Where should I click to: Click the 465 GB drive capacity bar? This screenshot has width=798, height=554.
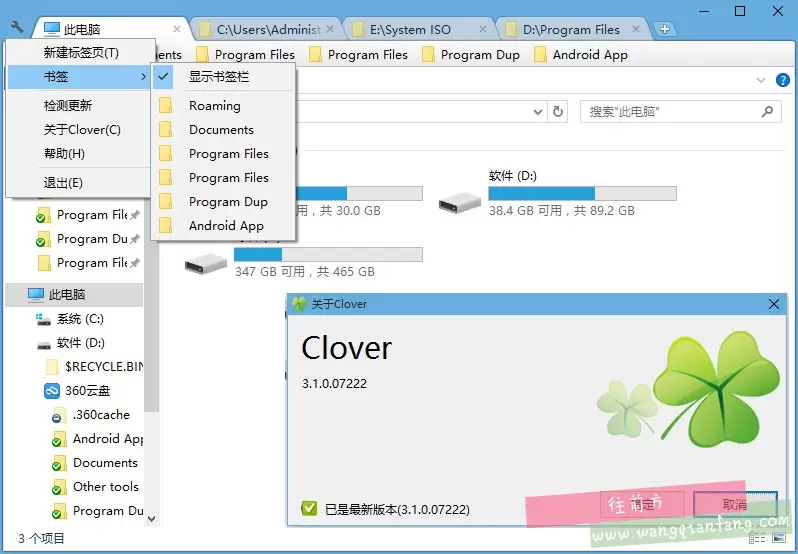(328, 254)
